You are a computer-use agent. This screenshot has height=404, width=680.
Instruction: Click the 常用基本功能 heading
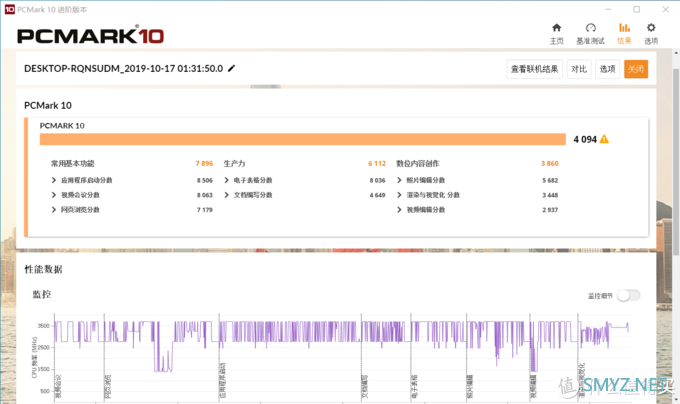tap(72, 163)
